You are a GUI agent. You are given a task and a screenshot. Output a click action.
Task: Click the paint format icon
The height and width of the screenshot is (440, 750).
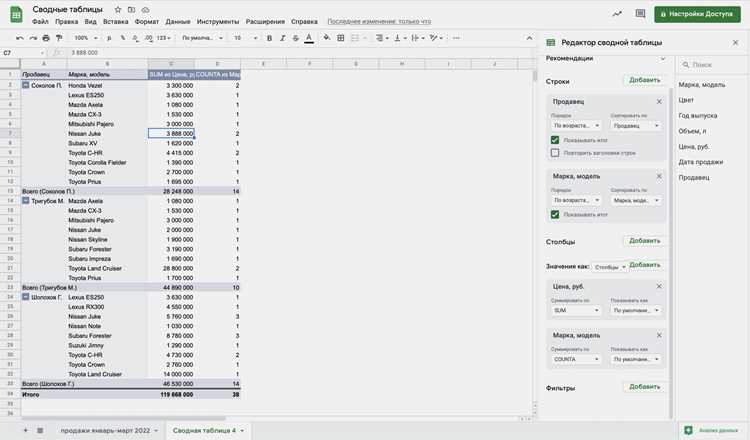[59, 38]
